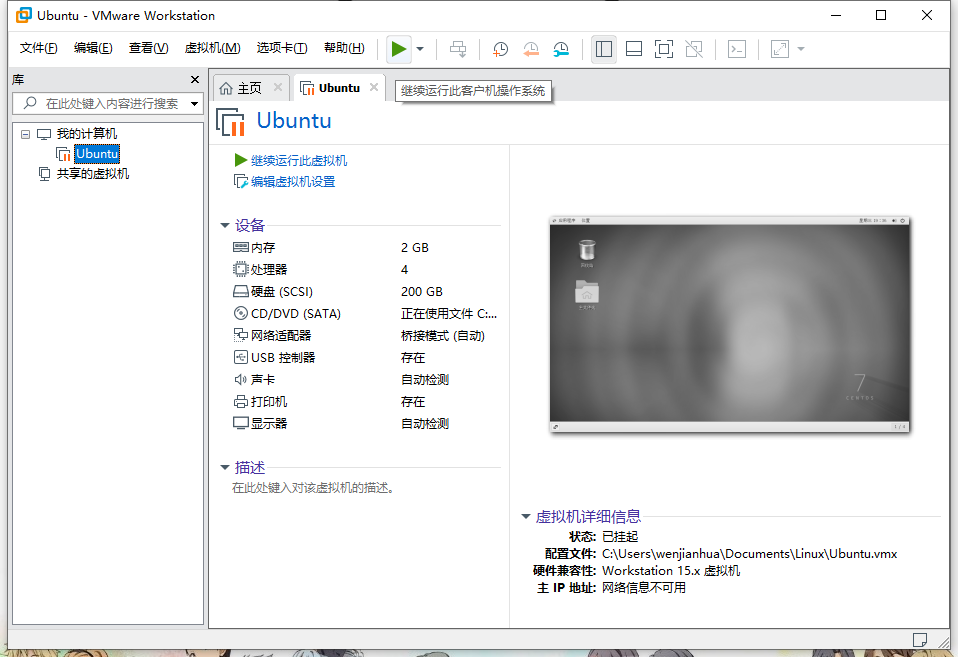Viewport: 958px width, 657px height.
Task: Click the 处理器 processor device row
Action: click(365, 270)
